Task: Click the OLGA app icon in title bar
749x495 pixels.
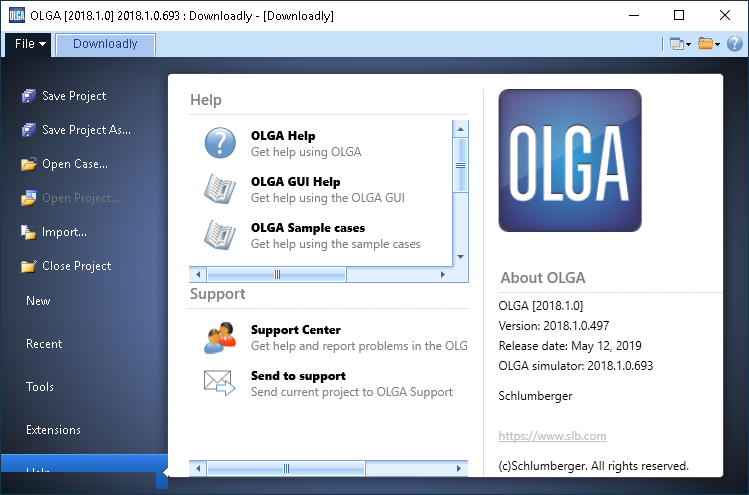Action: [16, 15]
